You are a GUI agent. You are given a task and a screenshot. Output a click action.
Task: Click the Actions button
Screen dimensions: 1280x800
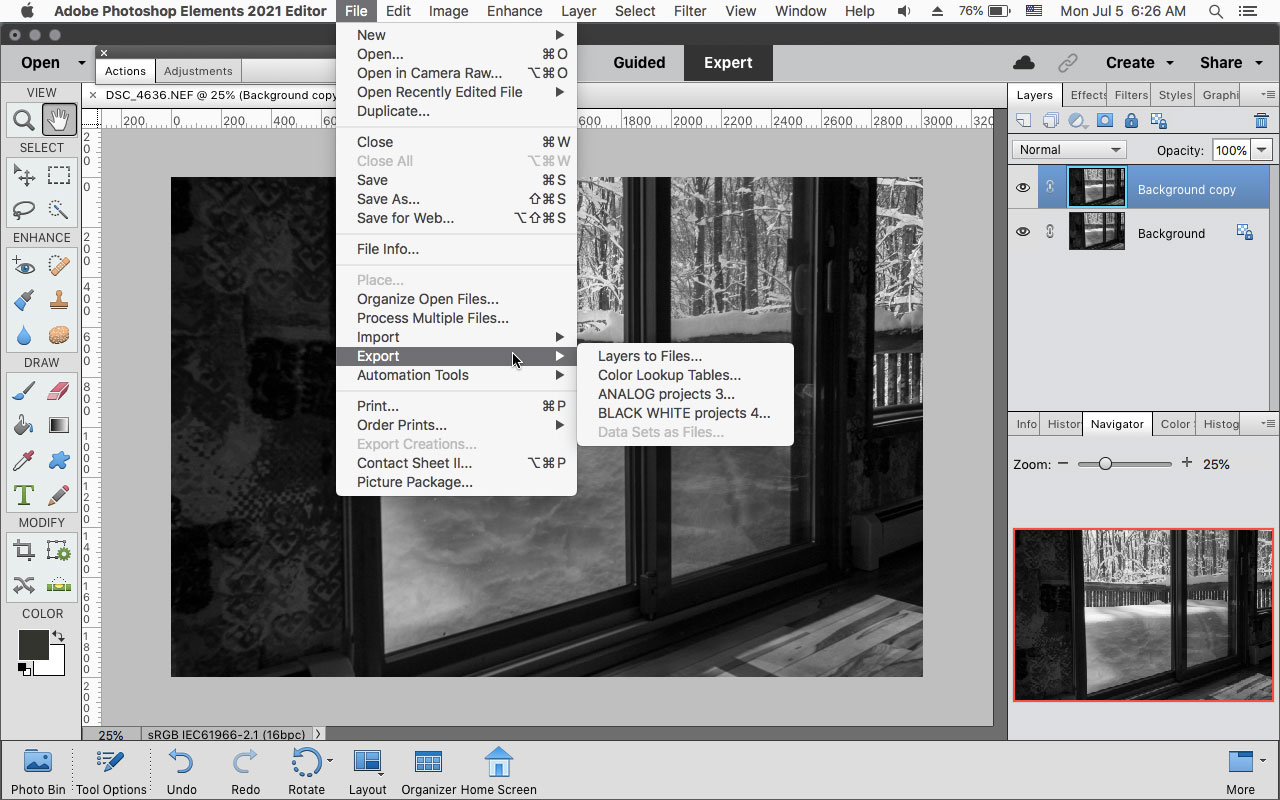pyautogui.click(x=124, y=71)
